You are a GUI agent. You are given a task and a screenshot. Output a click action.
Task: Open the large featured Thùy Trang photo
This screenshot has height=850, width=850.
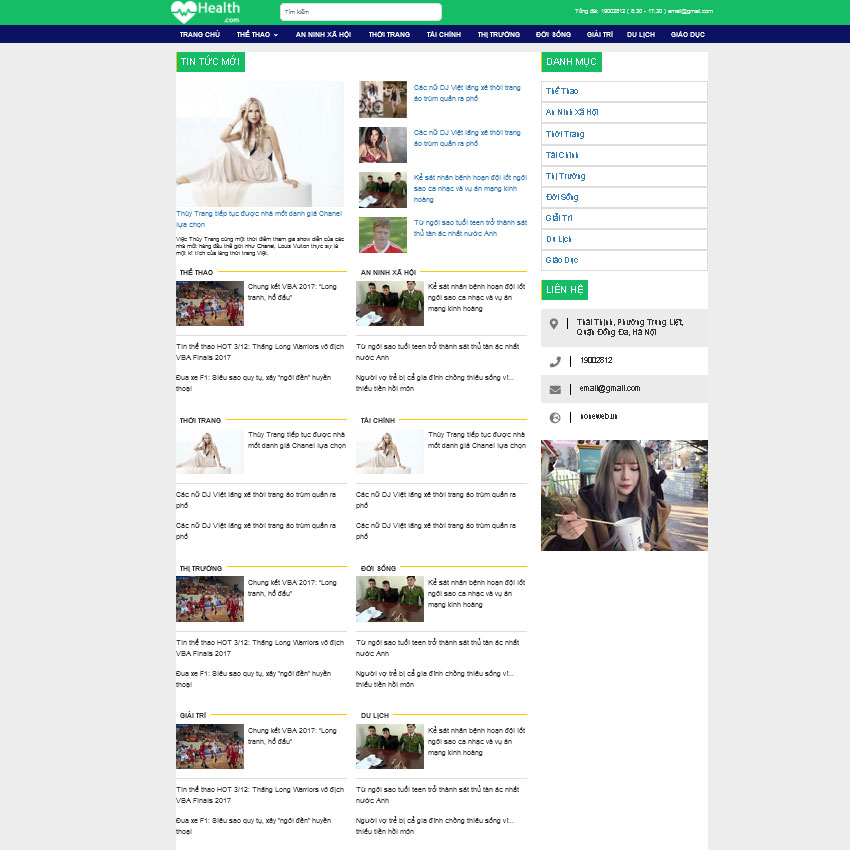(x=260, y=144)
